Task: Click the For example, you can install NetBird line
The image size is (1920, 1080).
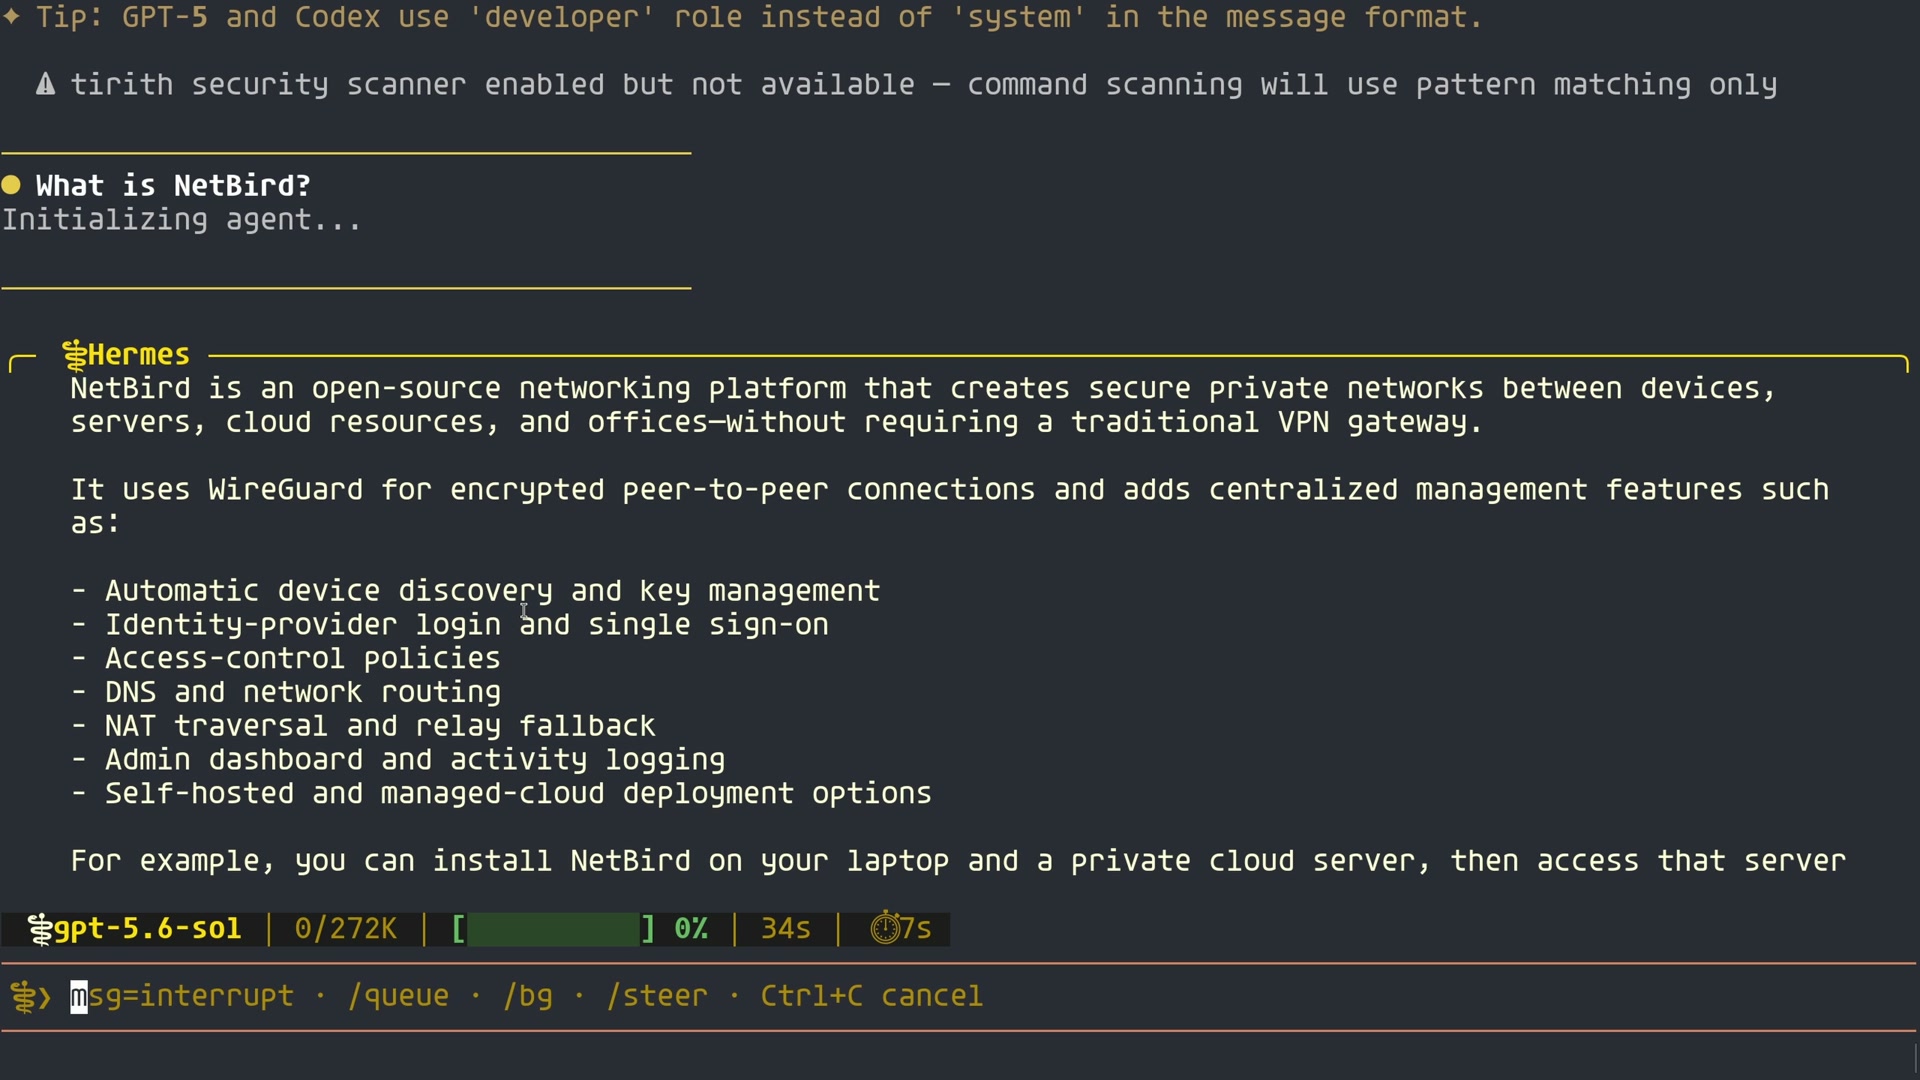Action: (x=958, y=861)
